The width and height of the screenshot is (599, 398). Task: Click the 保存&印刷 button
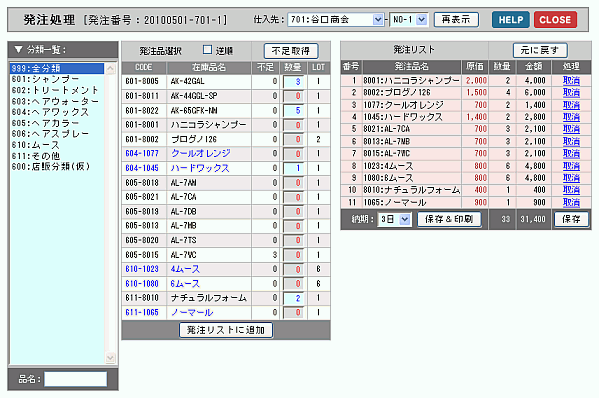click(x=449, y=219)
